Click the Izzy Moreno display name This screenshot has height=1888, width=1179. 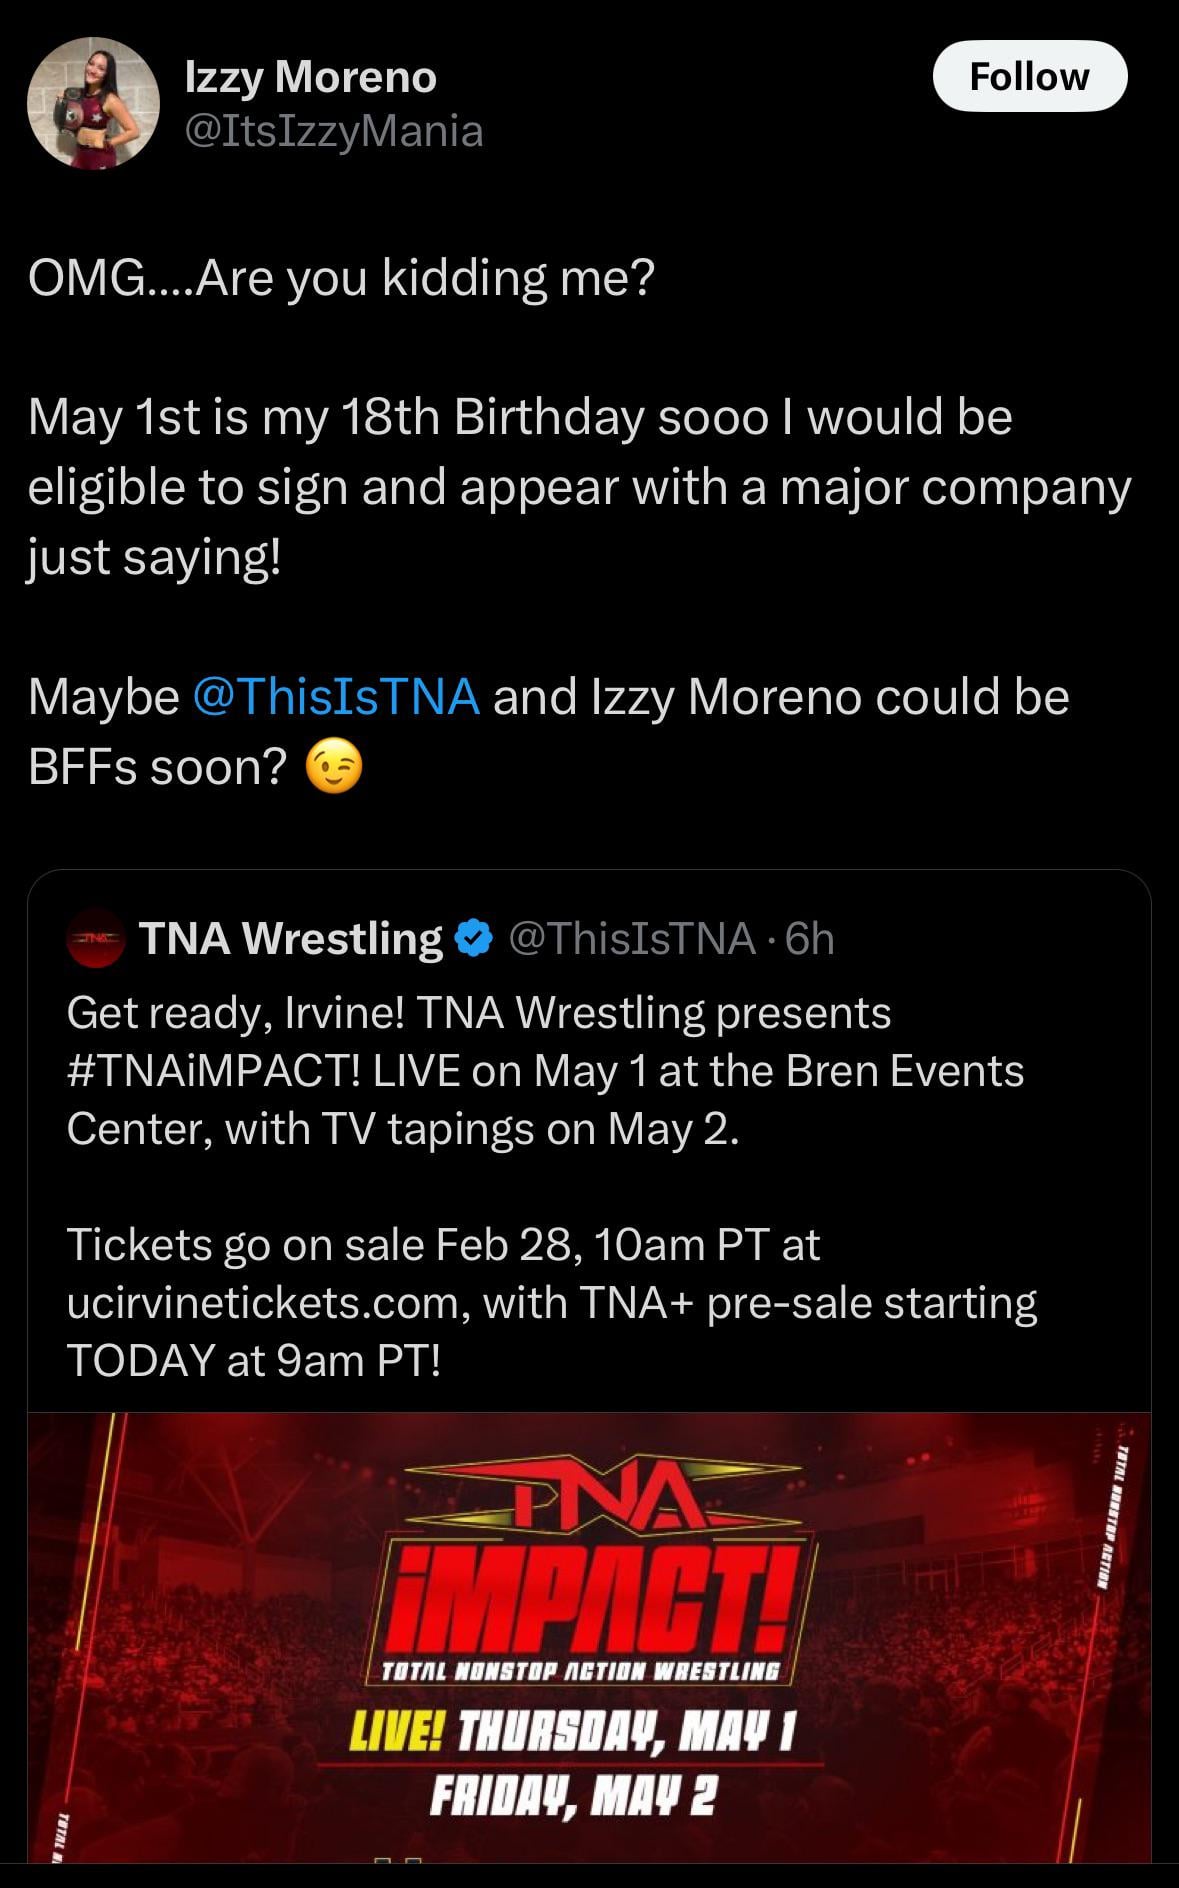[310, 77]
